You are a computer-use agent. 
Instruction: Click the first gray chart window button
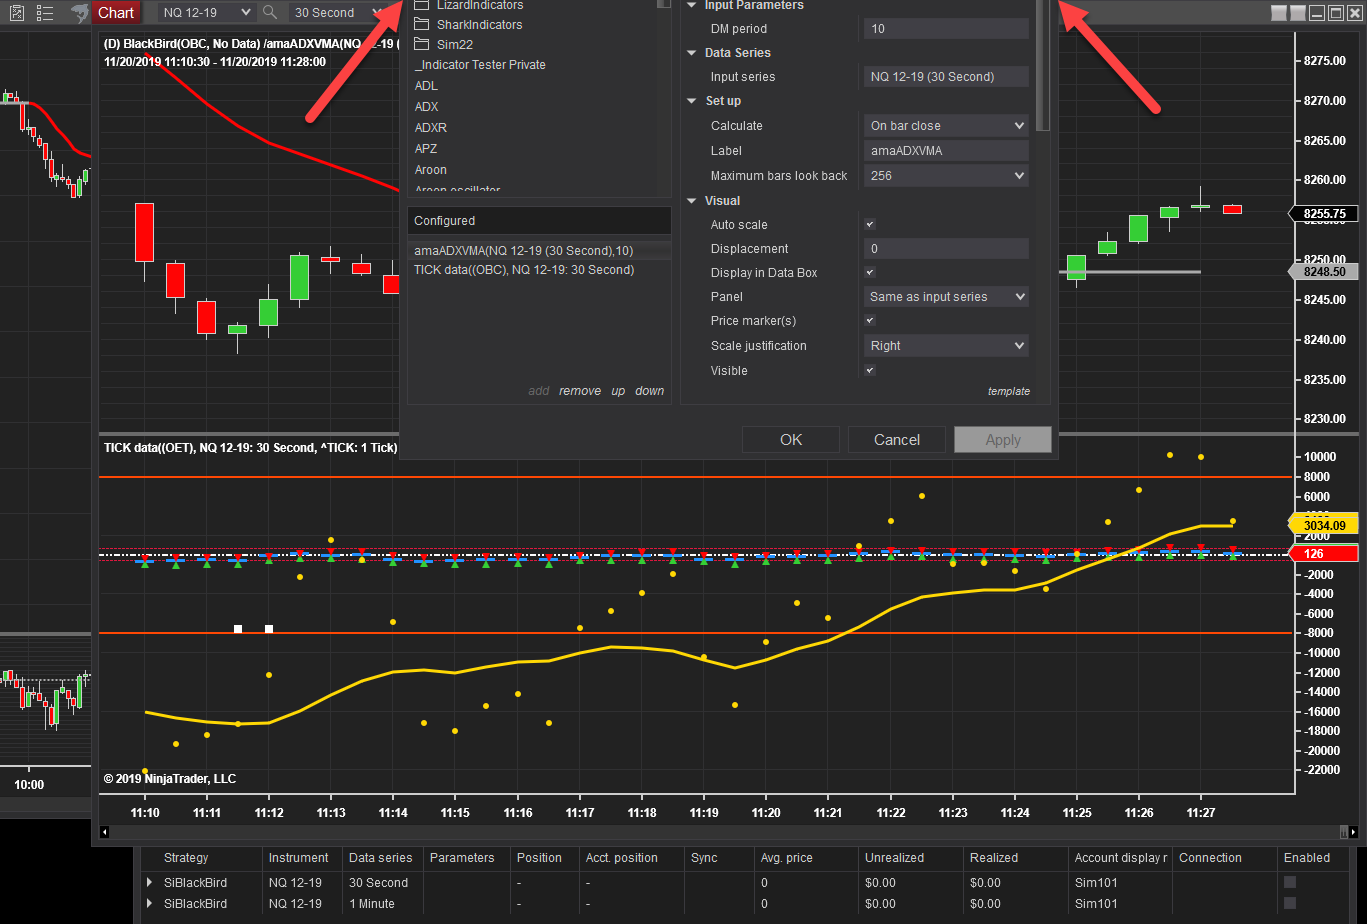click(x=1279, y=13)
